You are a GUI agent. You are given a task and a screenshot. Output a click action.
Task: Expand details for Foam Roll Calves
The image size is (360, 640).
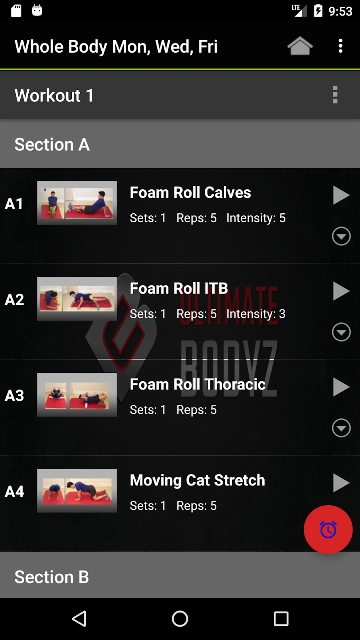tap(341, 236)
